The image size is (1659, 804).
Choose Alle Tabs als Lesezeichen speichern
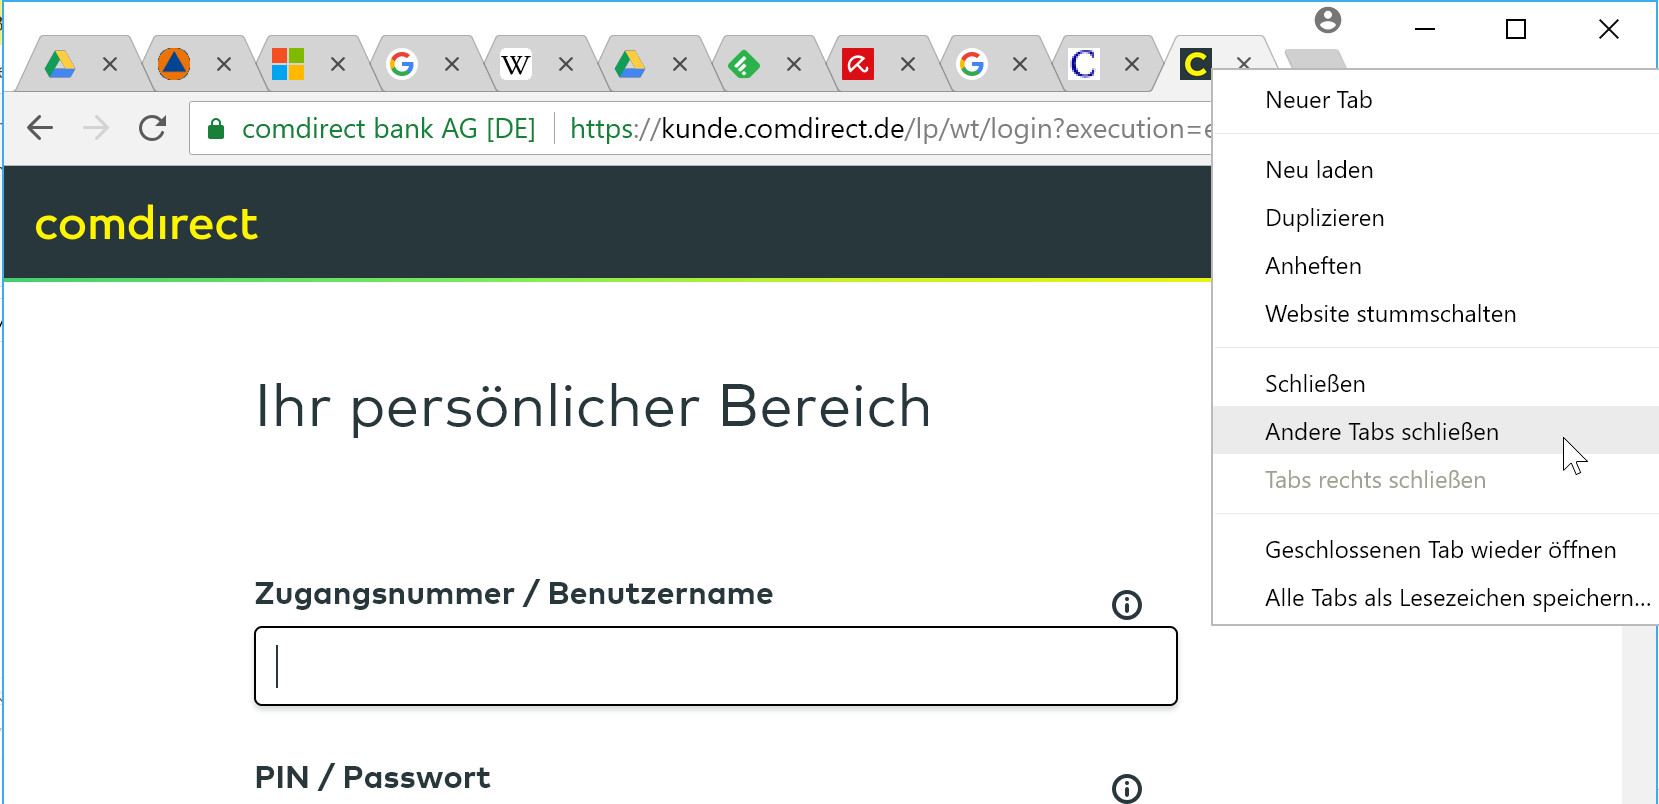[x=1436, y=598]
